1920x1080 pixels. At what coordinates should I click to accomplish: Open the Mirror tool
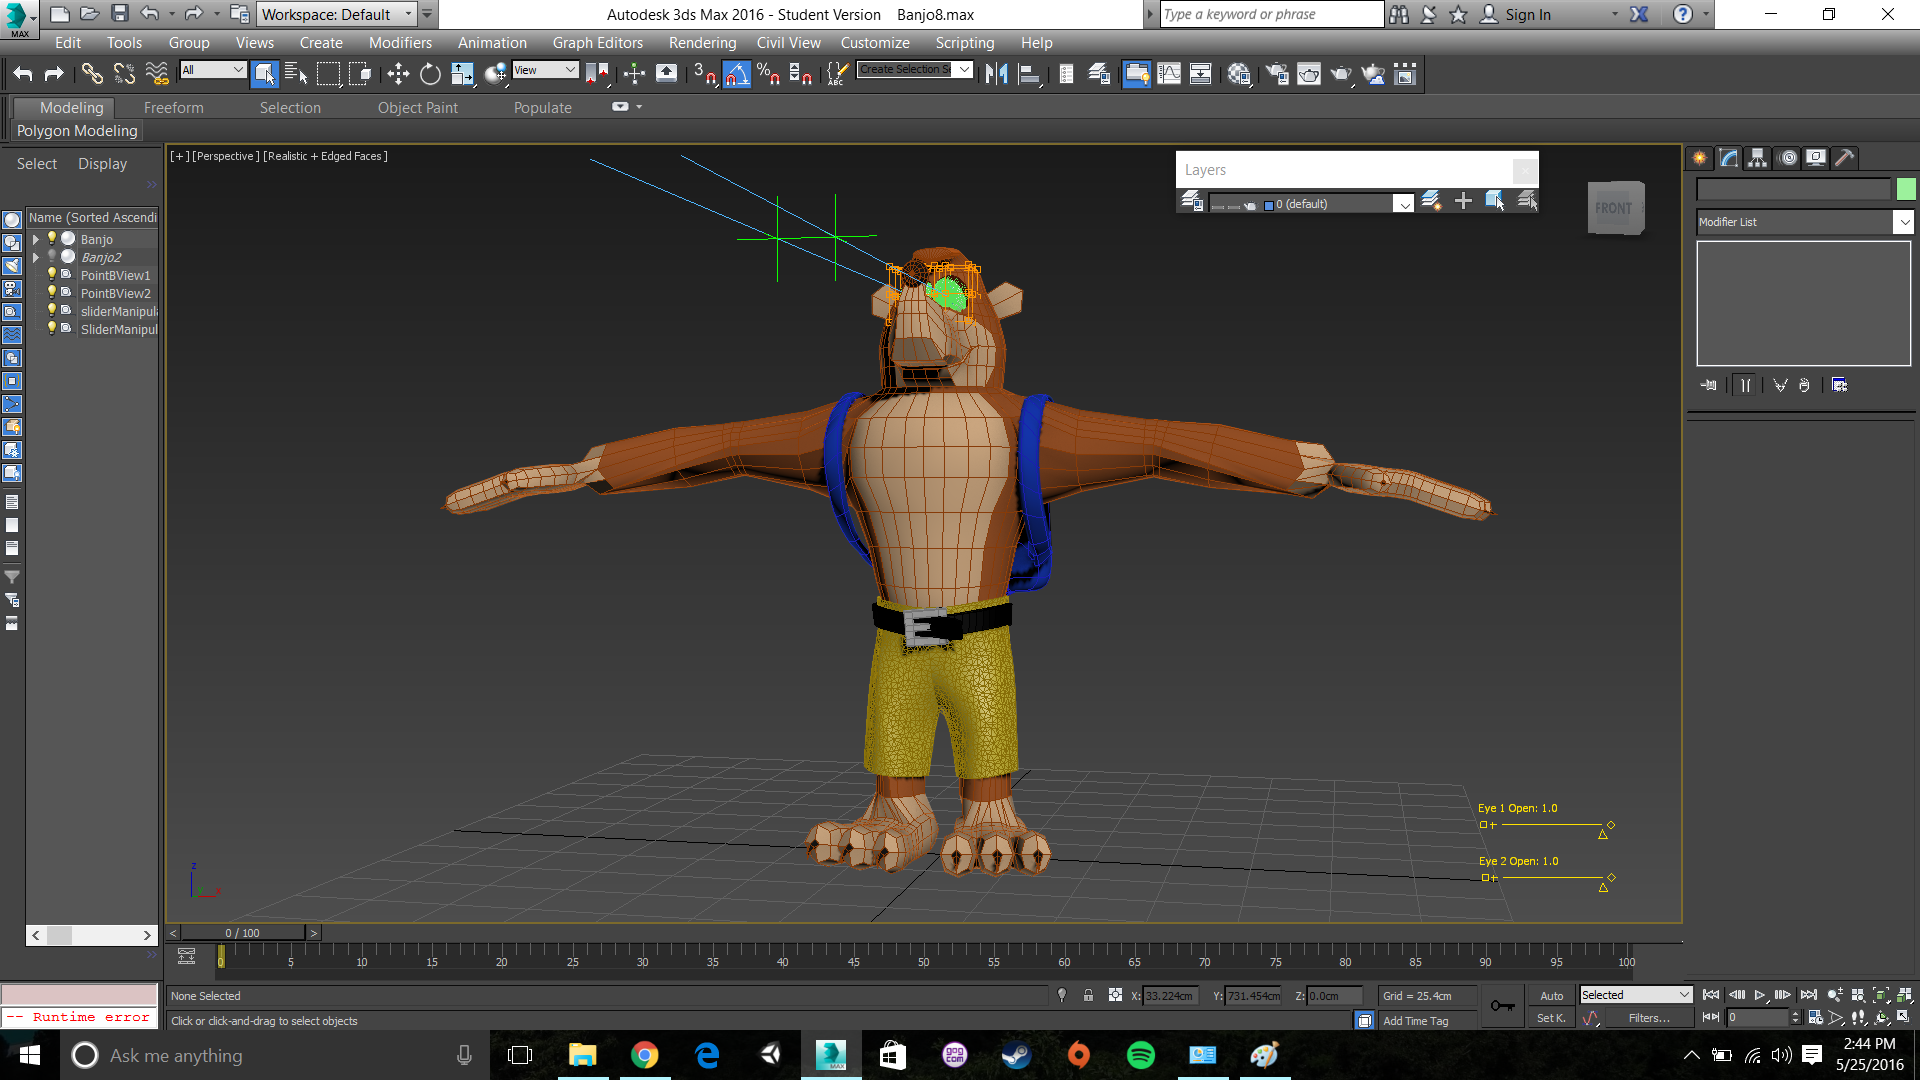click(996, 74)
